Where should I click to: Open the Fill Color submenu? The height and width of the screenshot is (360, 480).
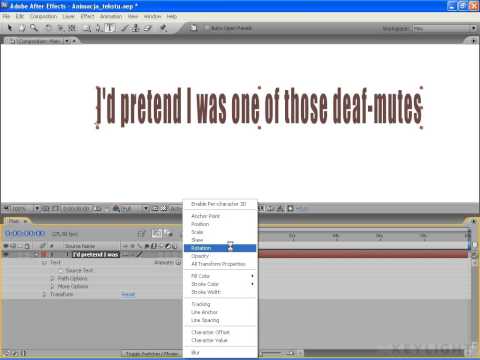[x=220, y=276]
